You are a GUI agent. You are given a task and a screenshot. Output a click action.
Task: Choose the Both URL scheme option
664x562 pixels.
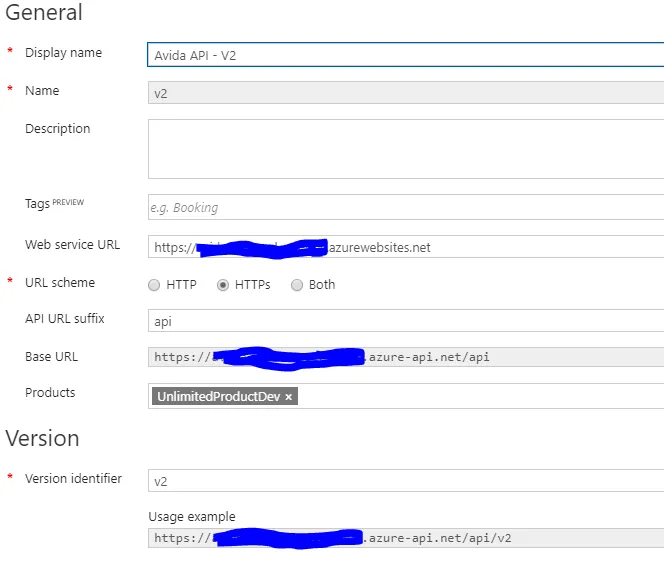point(297,285)
